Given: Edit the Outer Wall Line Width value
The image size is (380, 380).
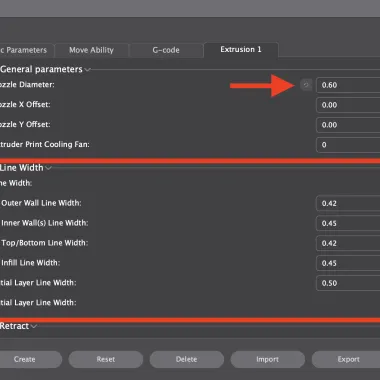Looking at the screenshot, I should point(348,203).
